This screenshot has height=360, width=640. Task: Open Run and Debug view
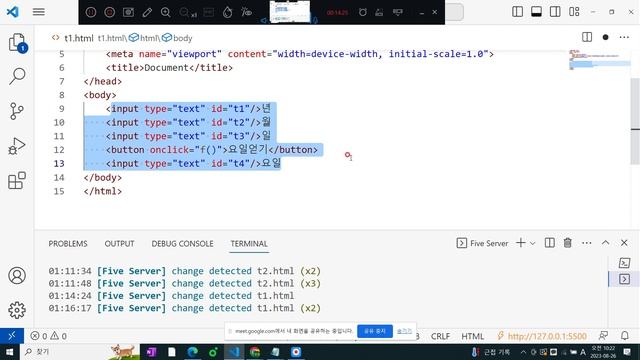[17, 146]
